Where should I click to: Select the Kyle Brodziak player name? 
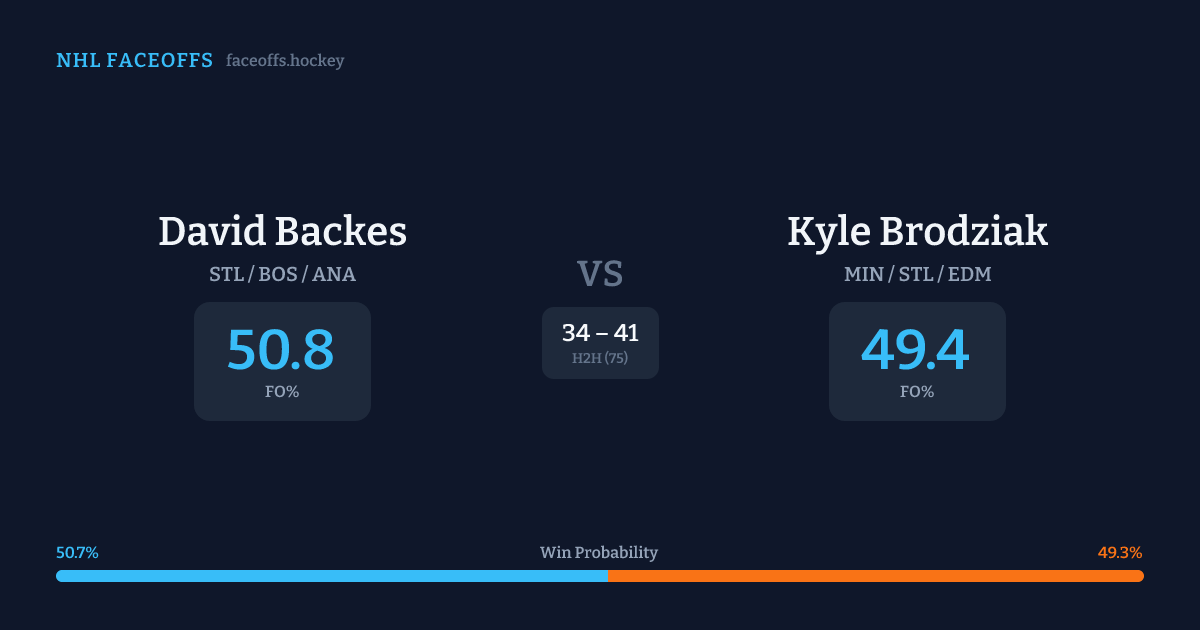pos(917,232)
